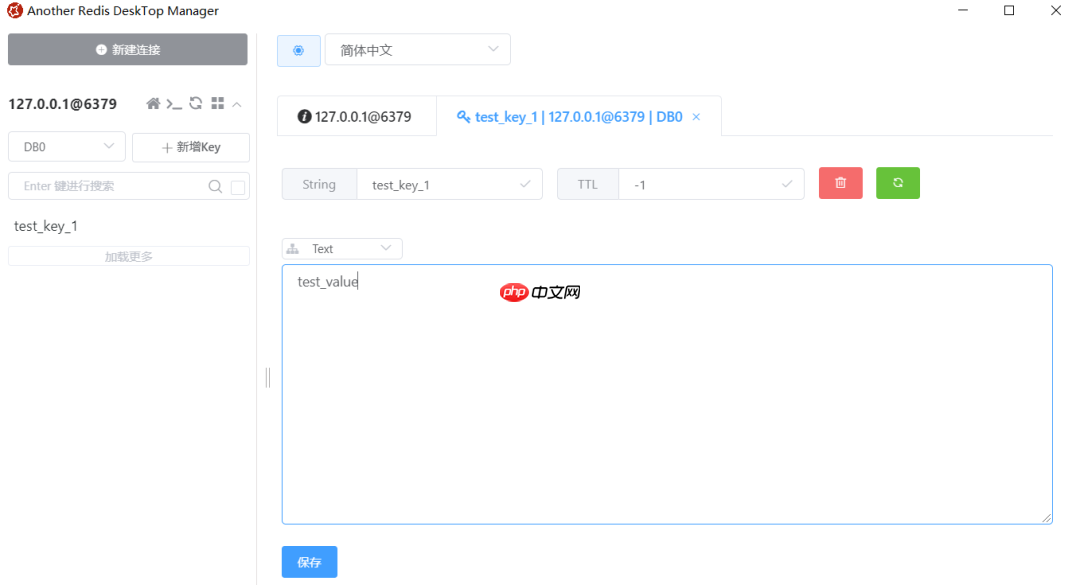Click the home icon next to 127.0.0.1@6379
The height and width of the screenshot is (585, 1080).
[x=152, y=103]
